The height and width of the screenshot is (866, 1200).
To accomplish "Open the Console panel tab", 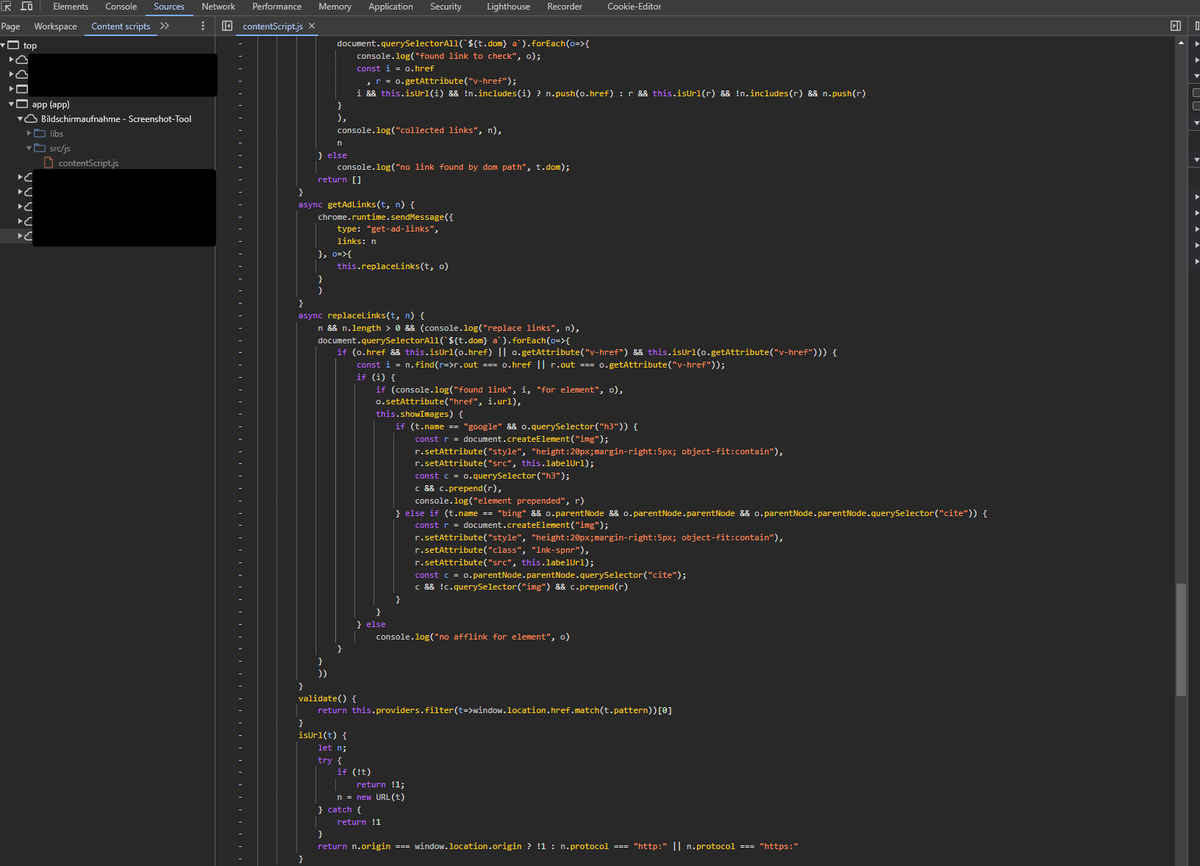I will point(121,7).
